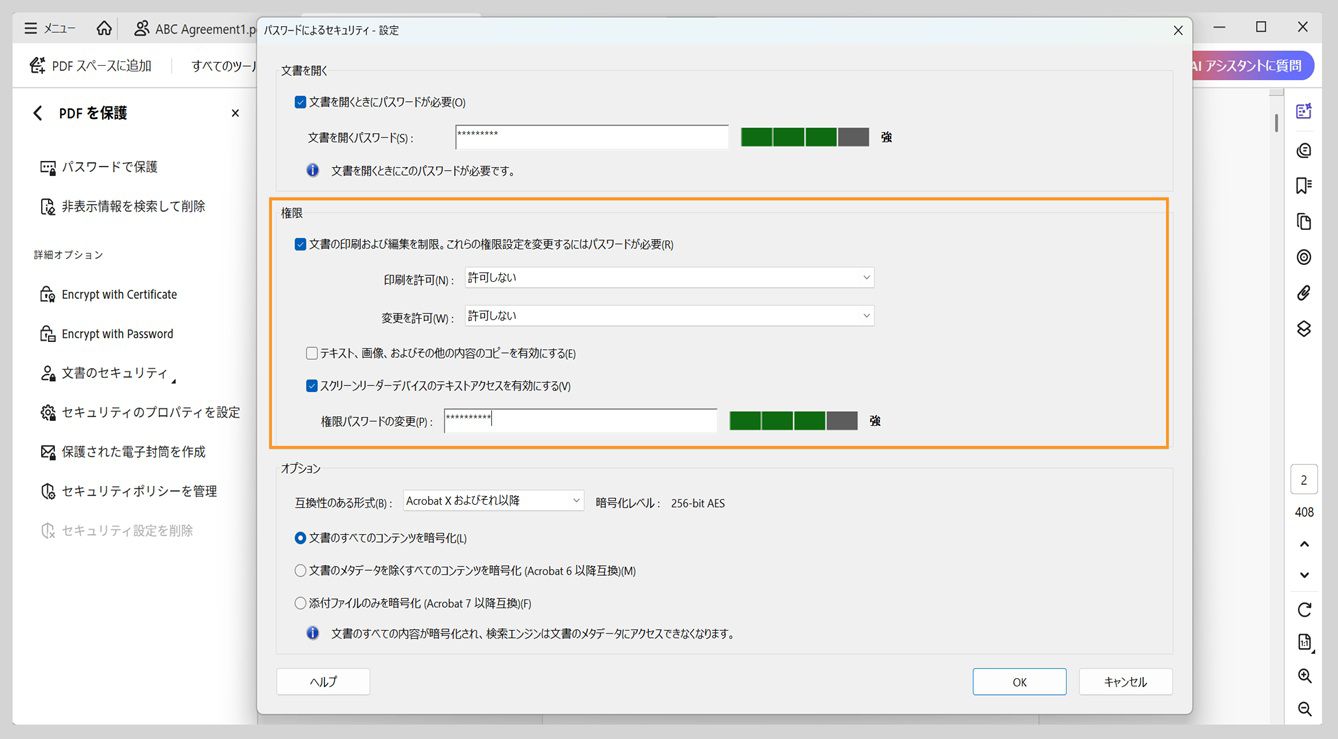Open the bookmarks panel icon

pos(1303,185)
